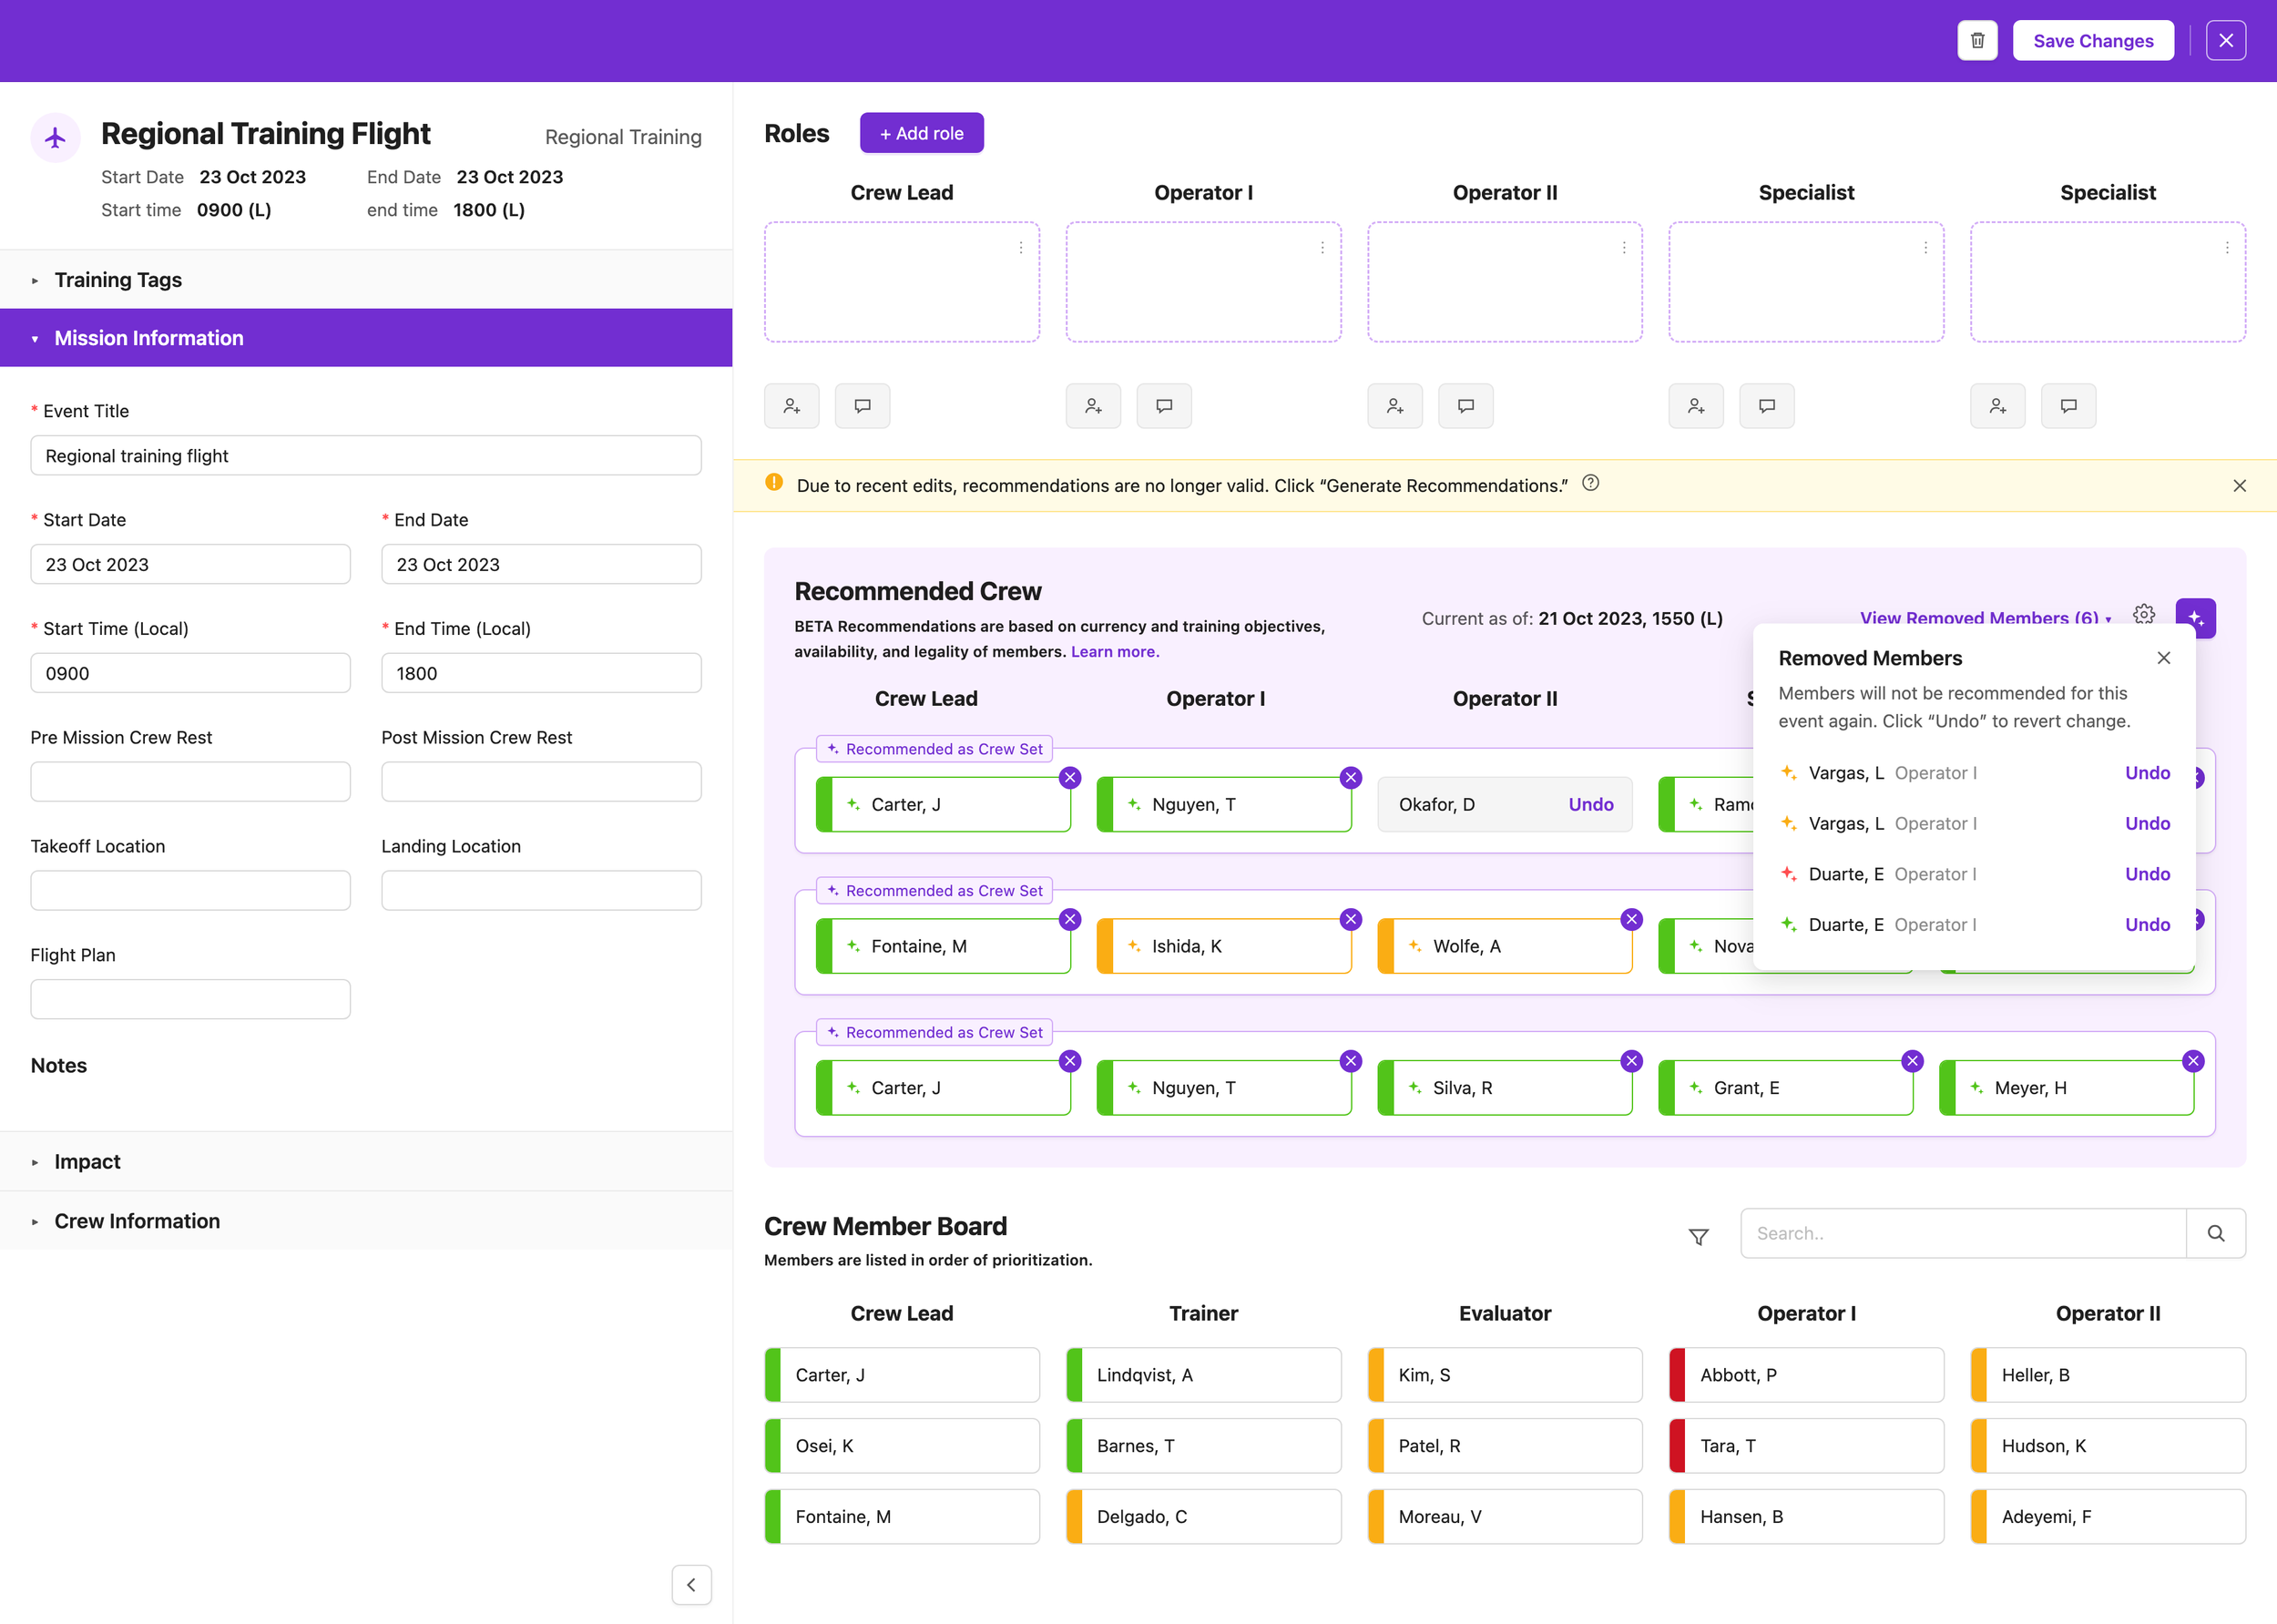Remove Ishida, K recommendation
Viewport: 2277px width, 1624px height.
[1351, 920]
